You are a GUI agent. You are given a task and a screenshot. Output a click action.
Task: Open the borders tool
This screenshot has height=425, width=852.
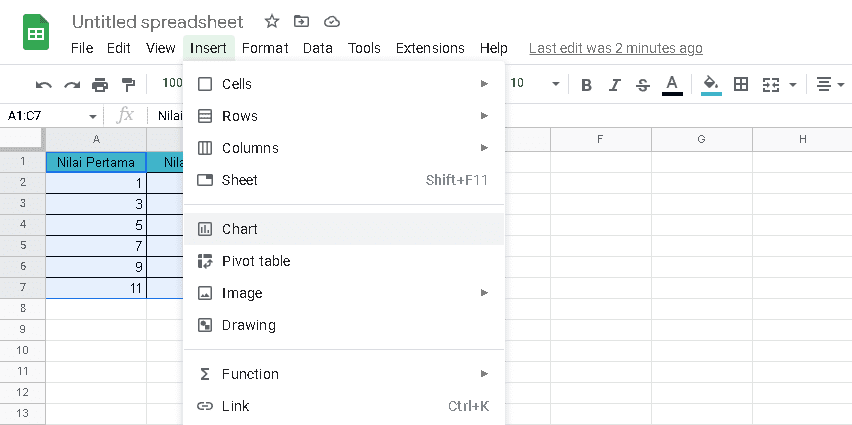(741, 84)
